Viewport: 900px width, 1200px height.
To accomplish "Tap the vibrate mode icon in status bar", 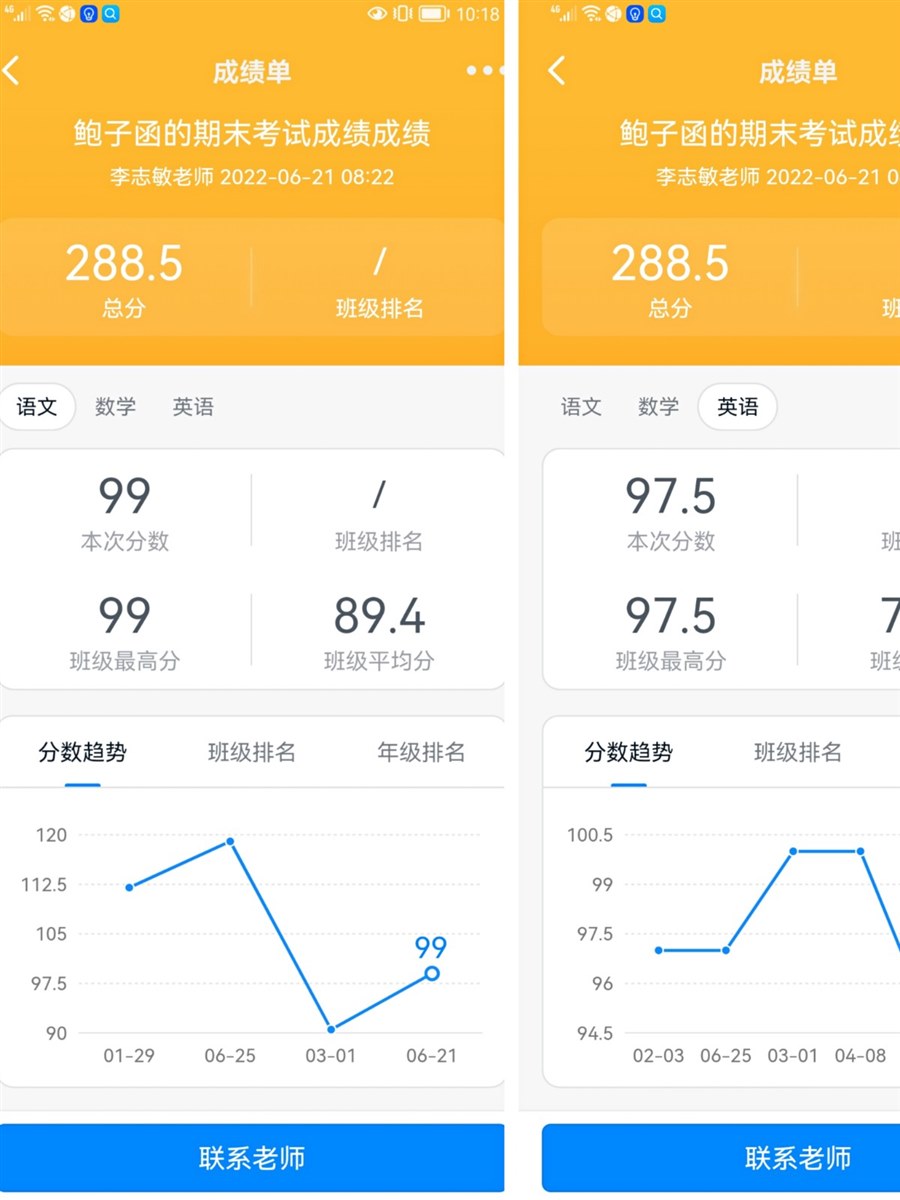I will [403, 14].
